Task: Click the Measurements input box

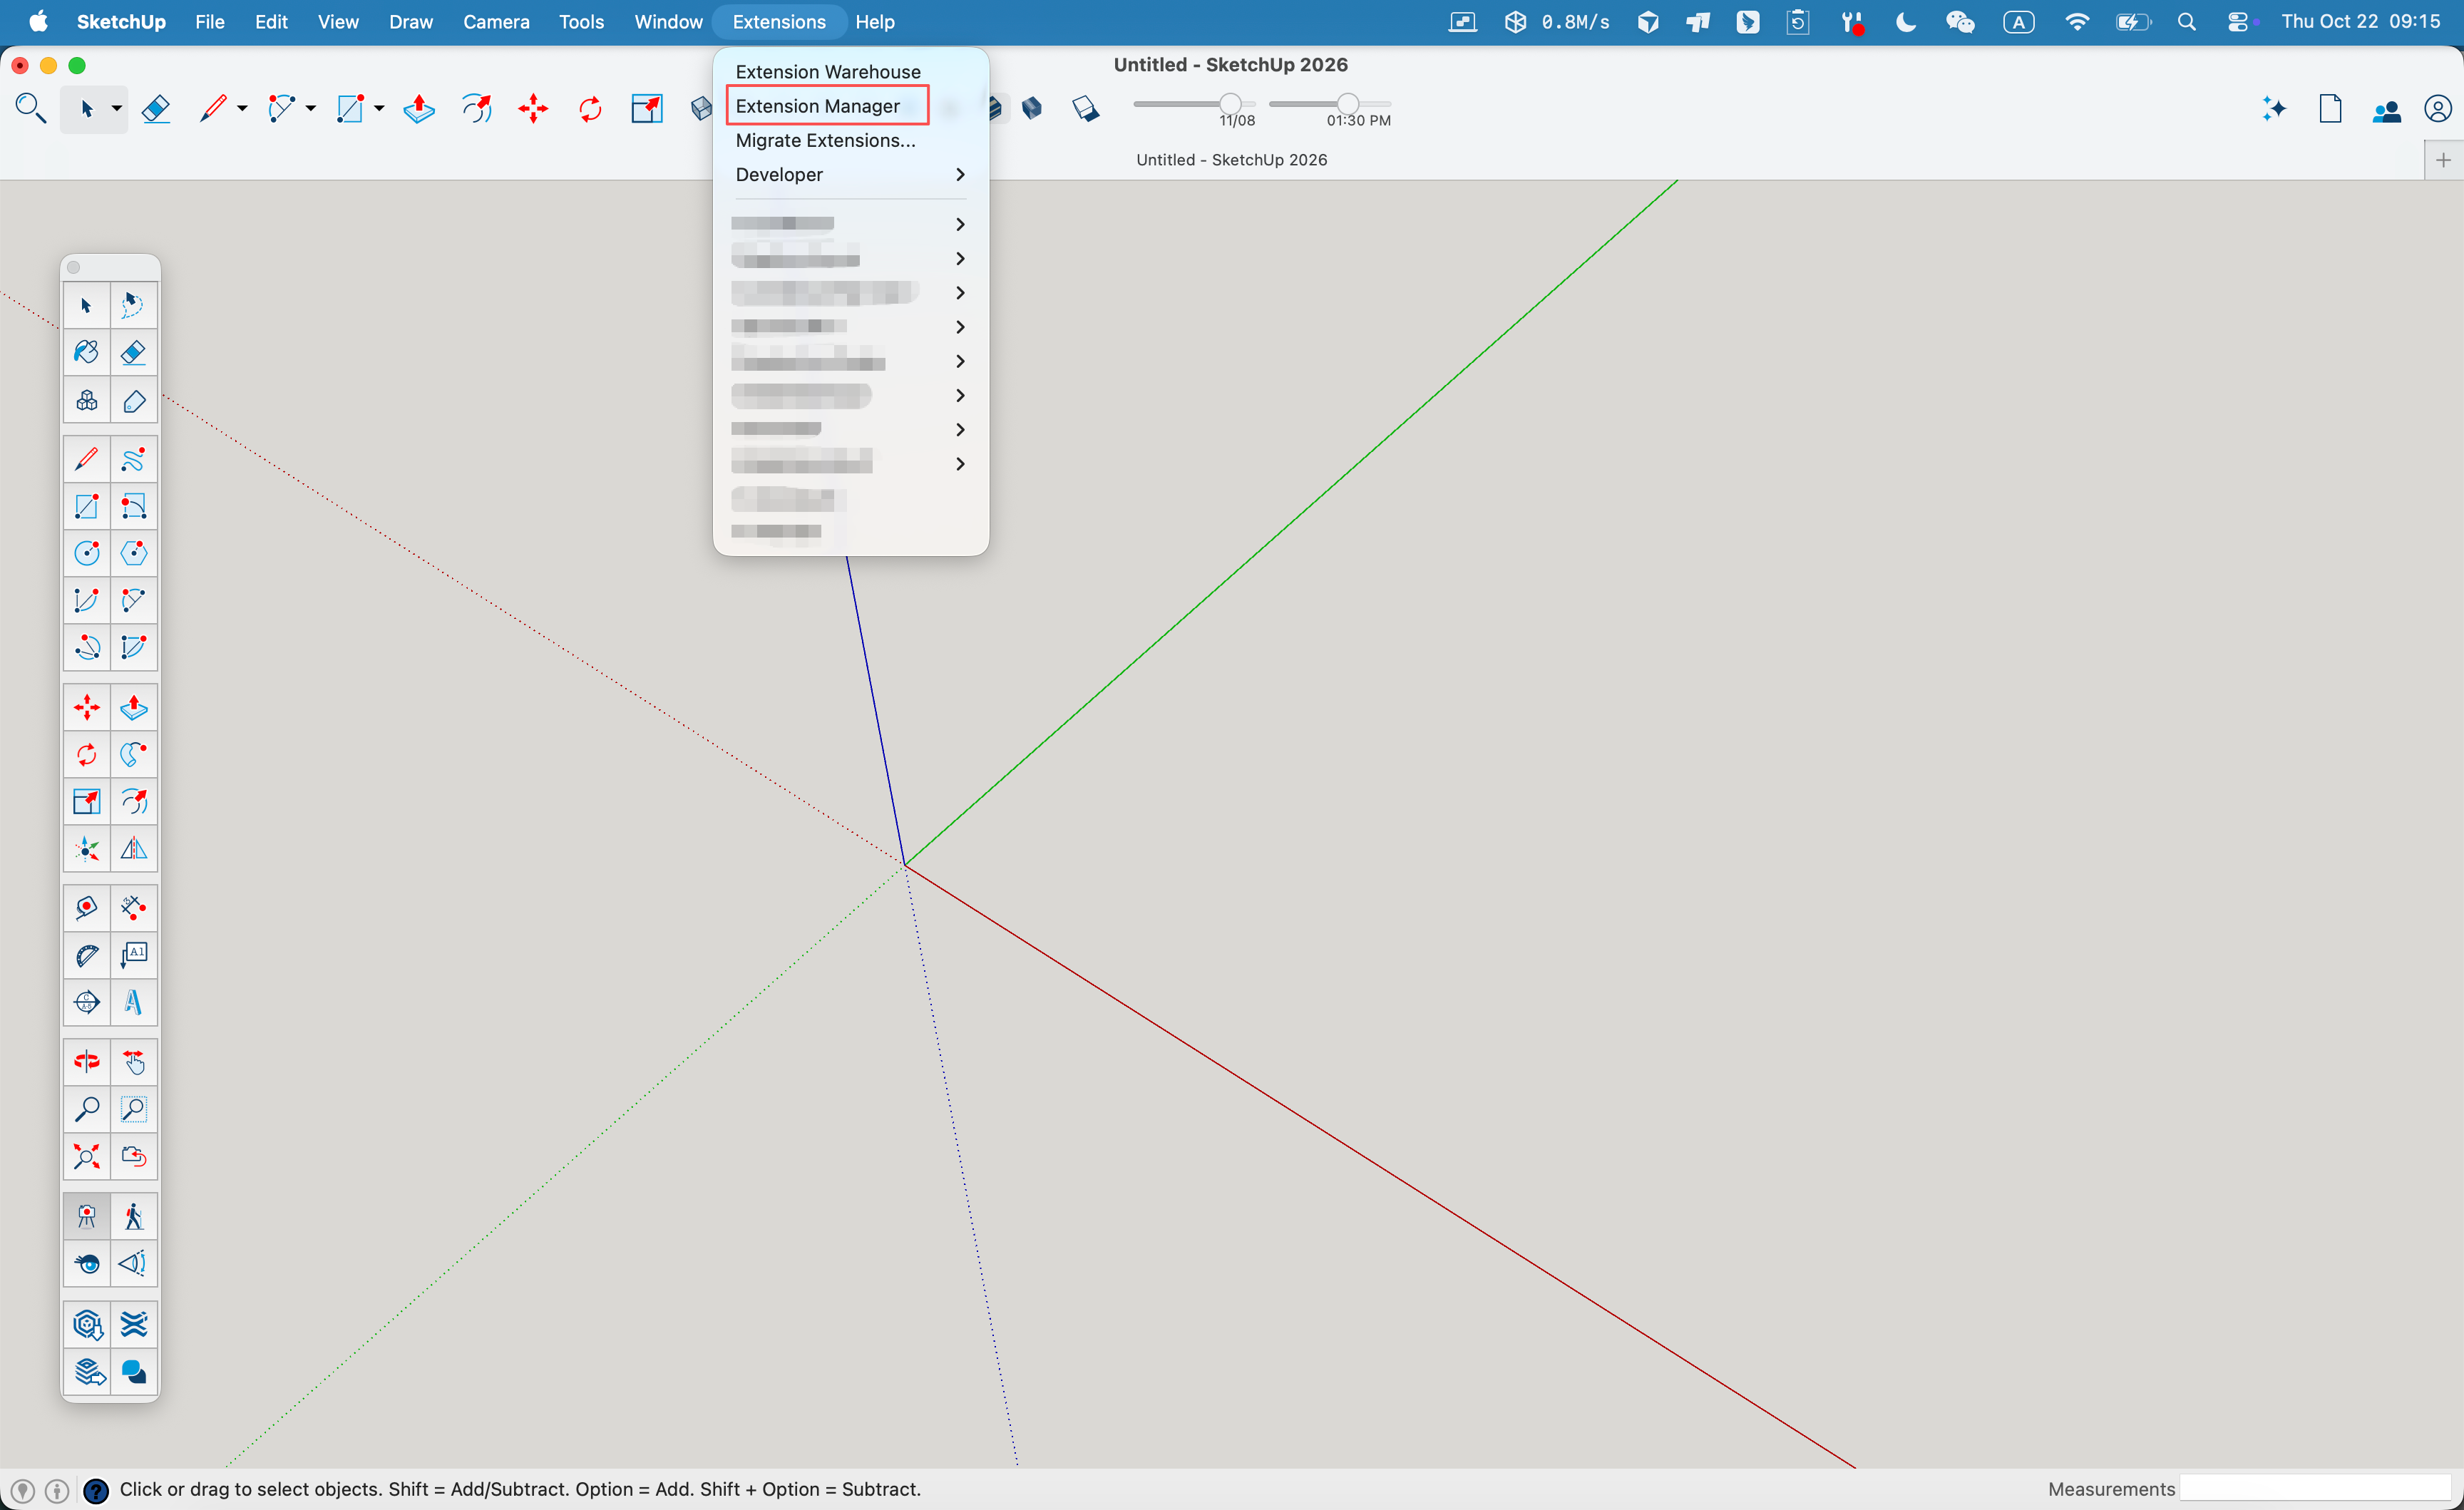Action: 2315,1488
